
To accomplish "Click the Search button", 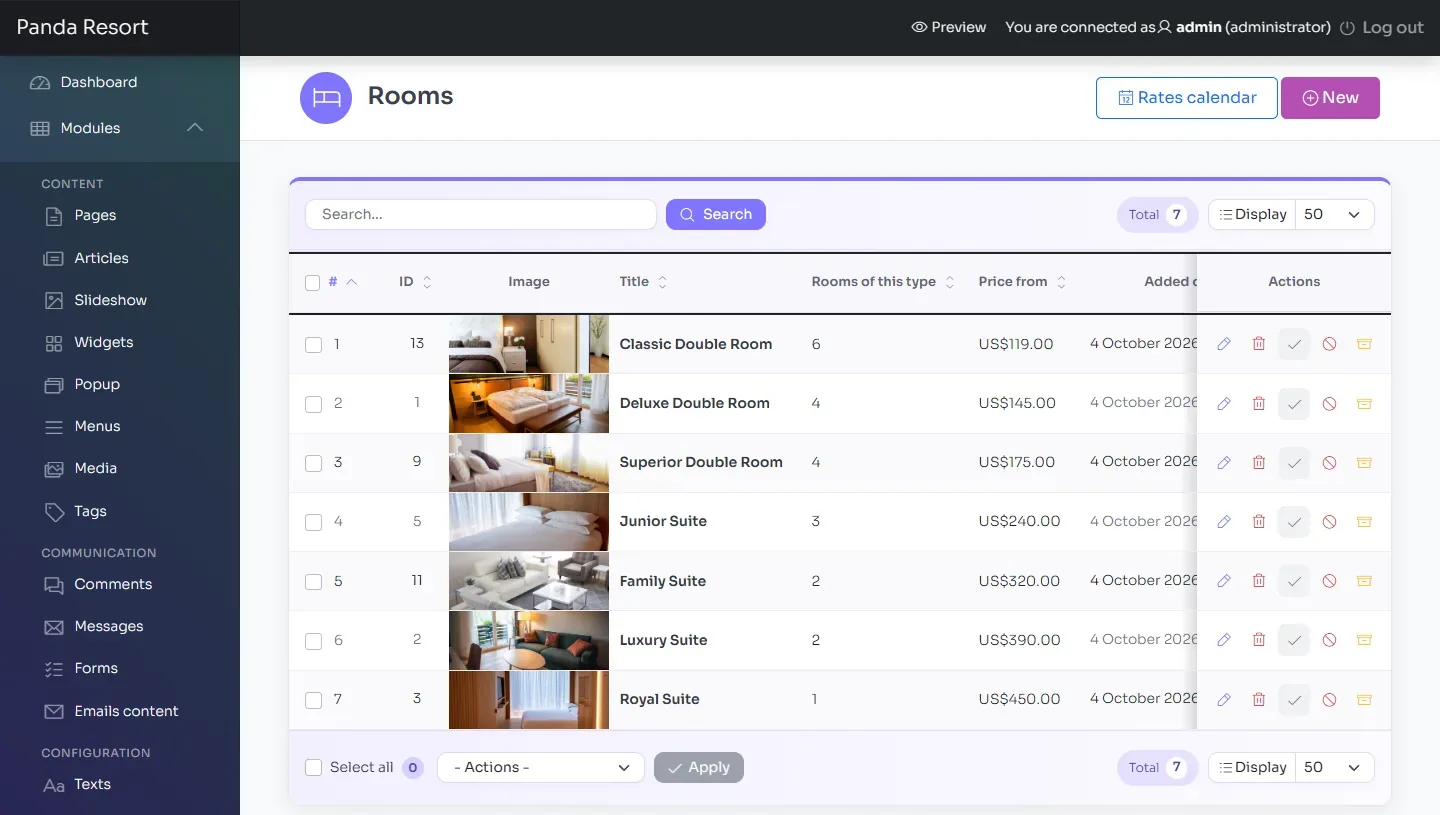I will click(716, 214).
